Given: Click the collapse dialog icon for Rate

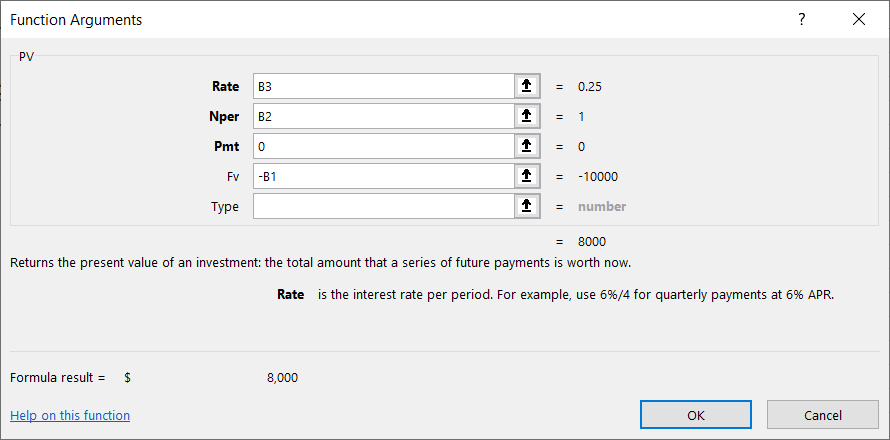Looking at the screenshot, I should pyautogui.click(x=527, y=86).
